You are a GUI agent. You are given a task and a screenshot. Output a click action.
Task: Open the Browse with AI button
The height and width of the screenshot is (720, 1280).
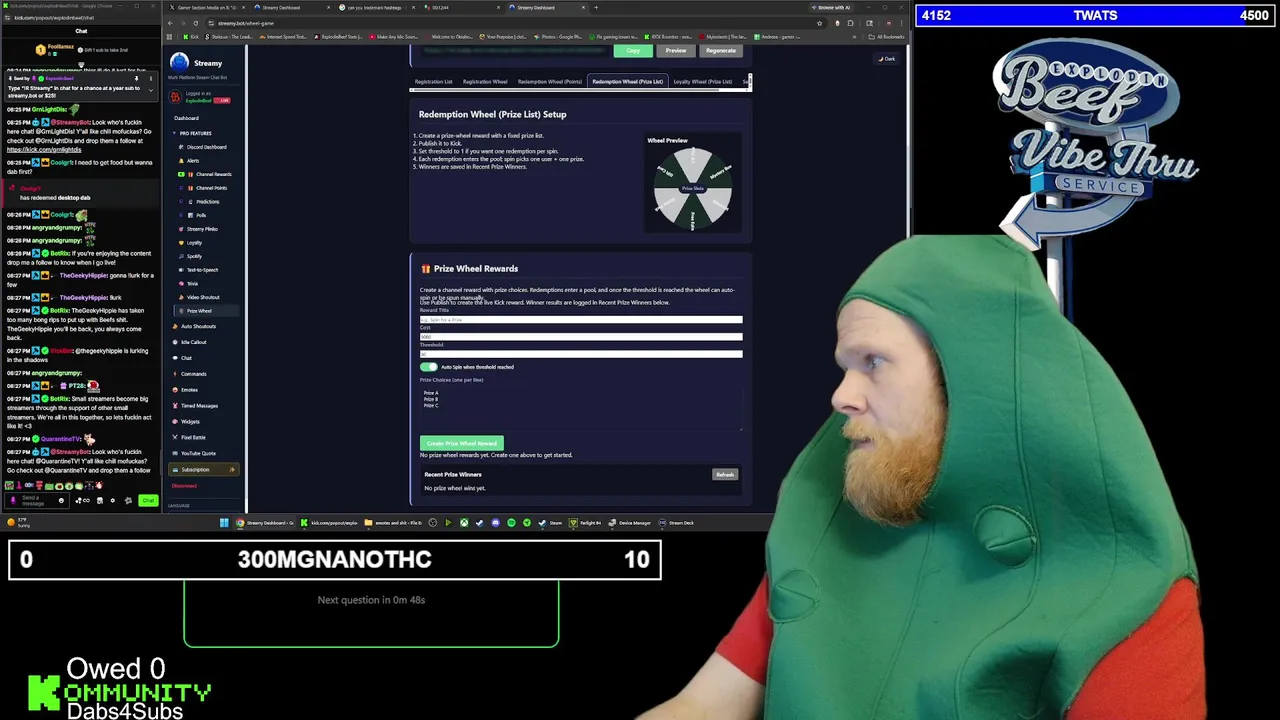(x=833, y=8)
